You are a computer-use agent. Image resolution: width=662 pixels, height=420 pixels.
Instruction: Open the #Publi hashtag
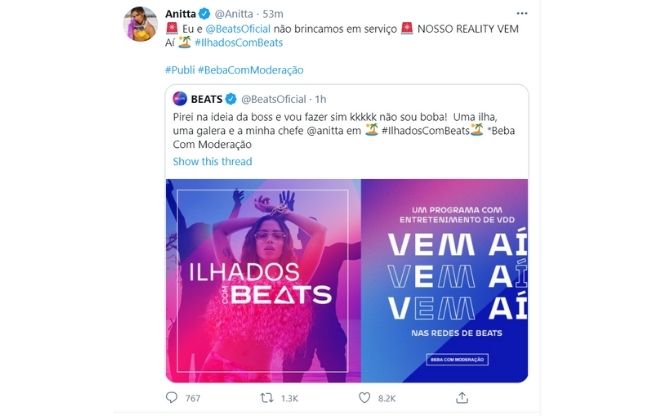(x=180, y=70)
